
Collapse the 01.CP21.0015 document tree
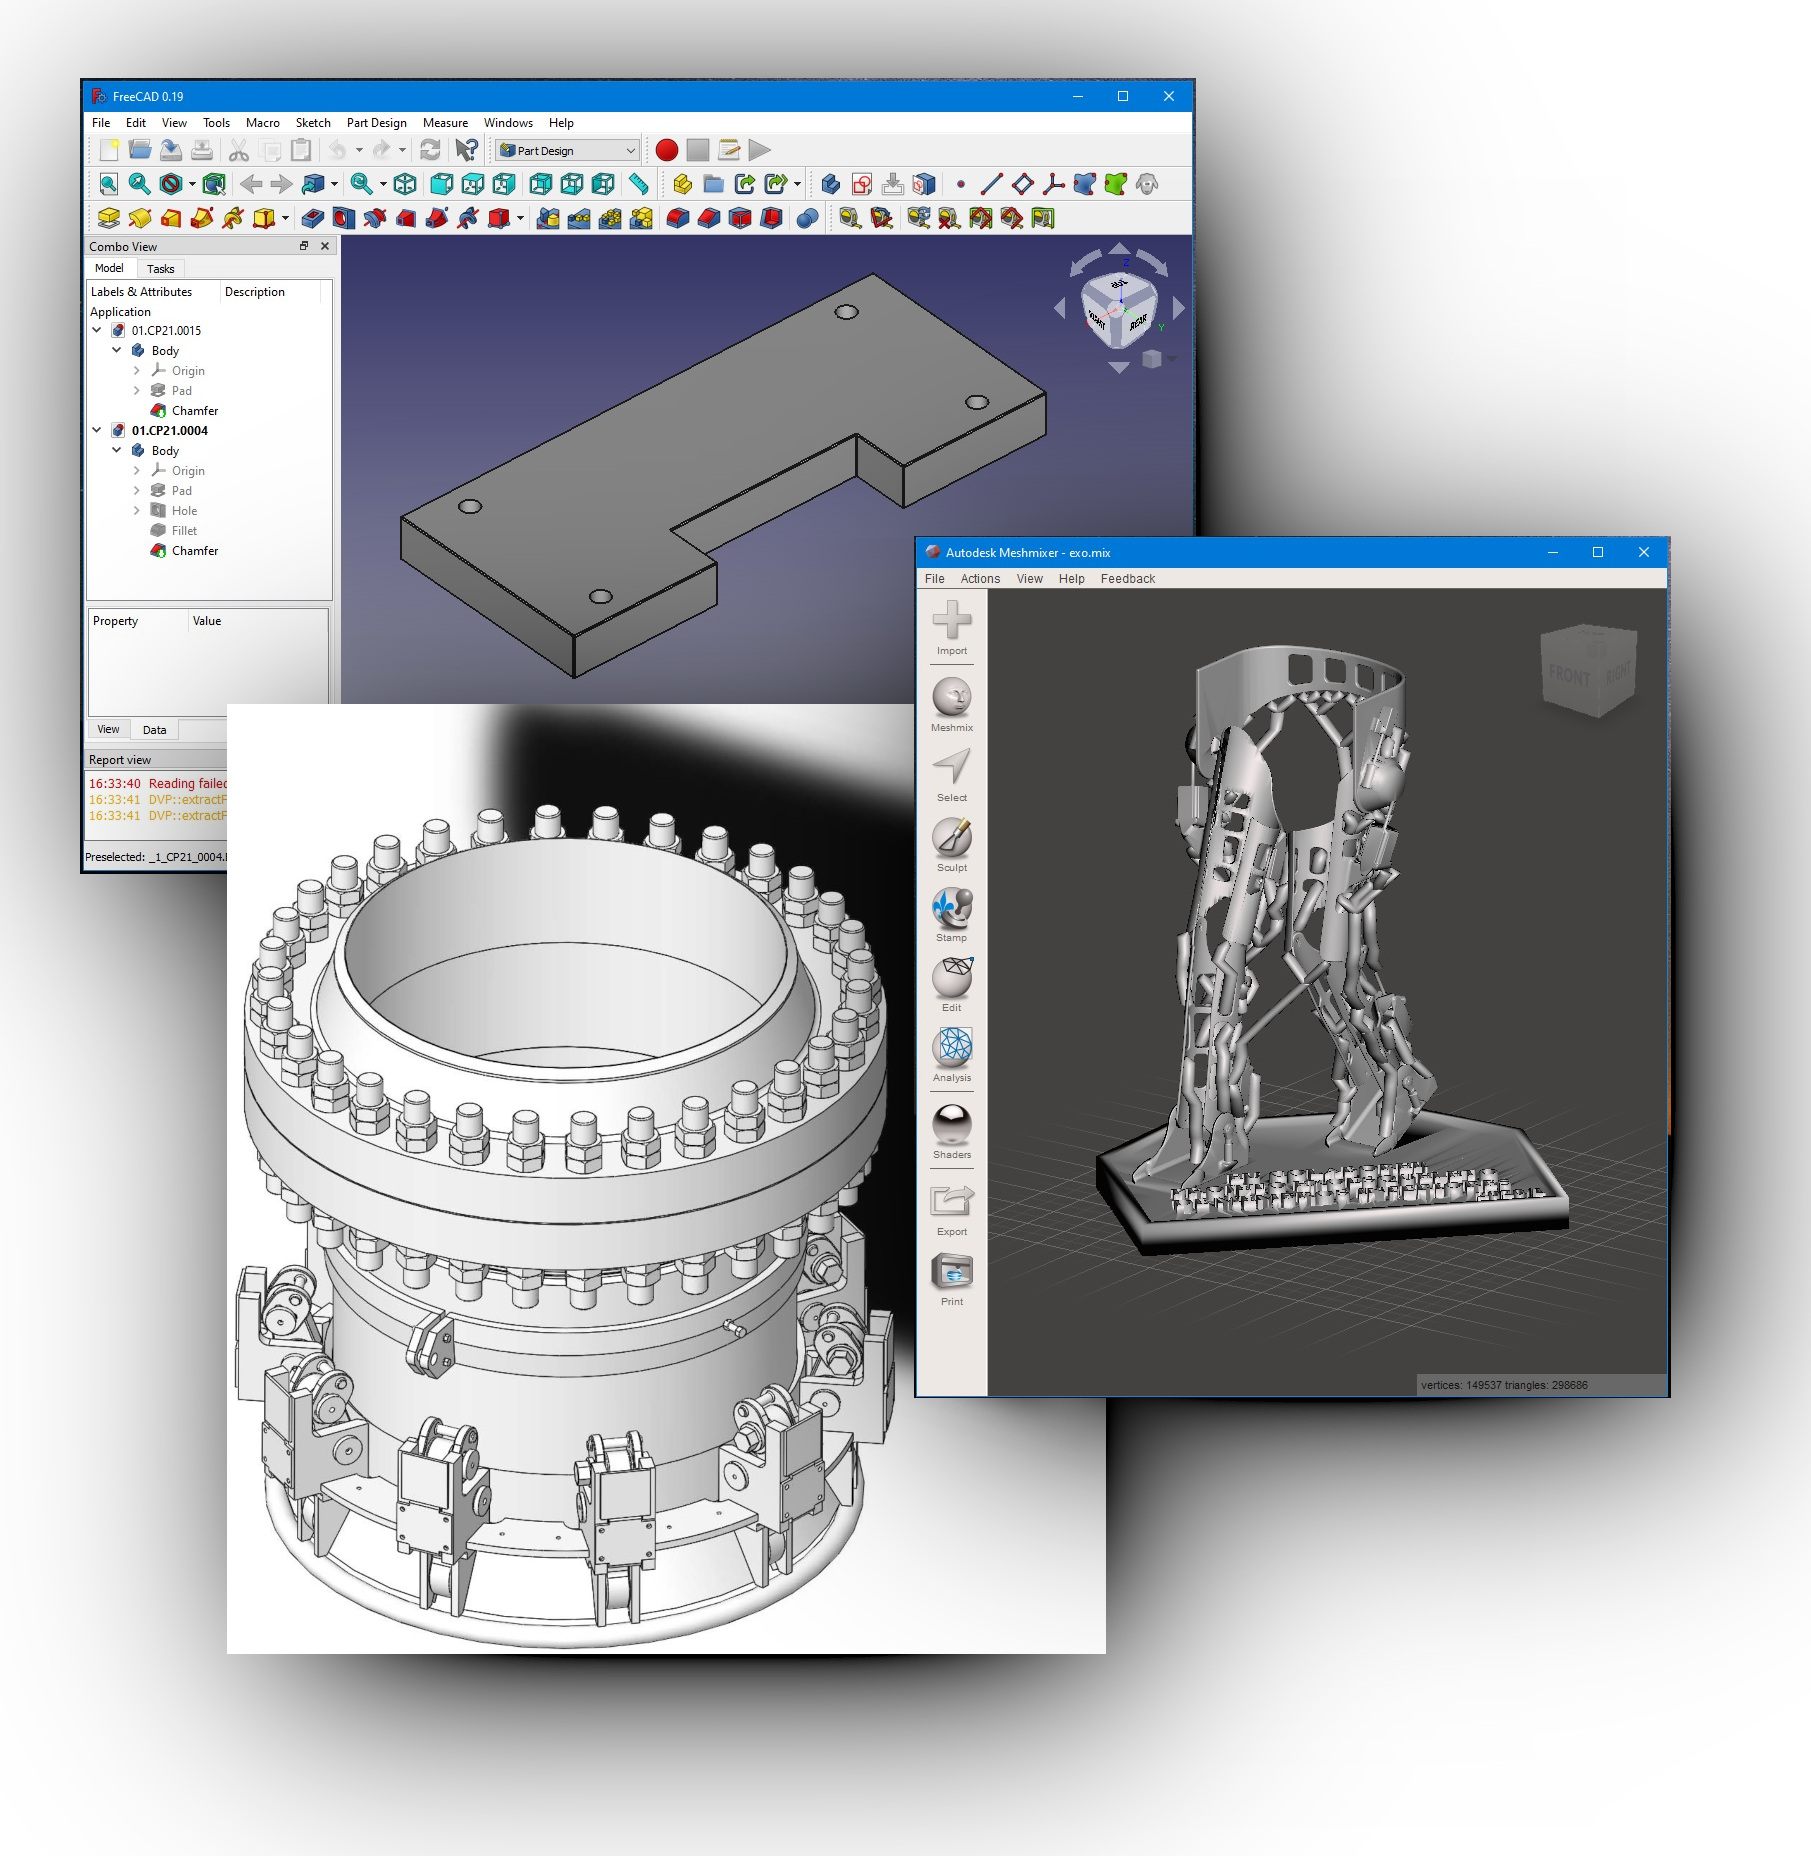97,330
